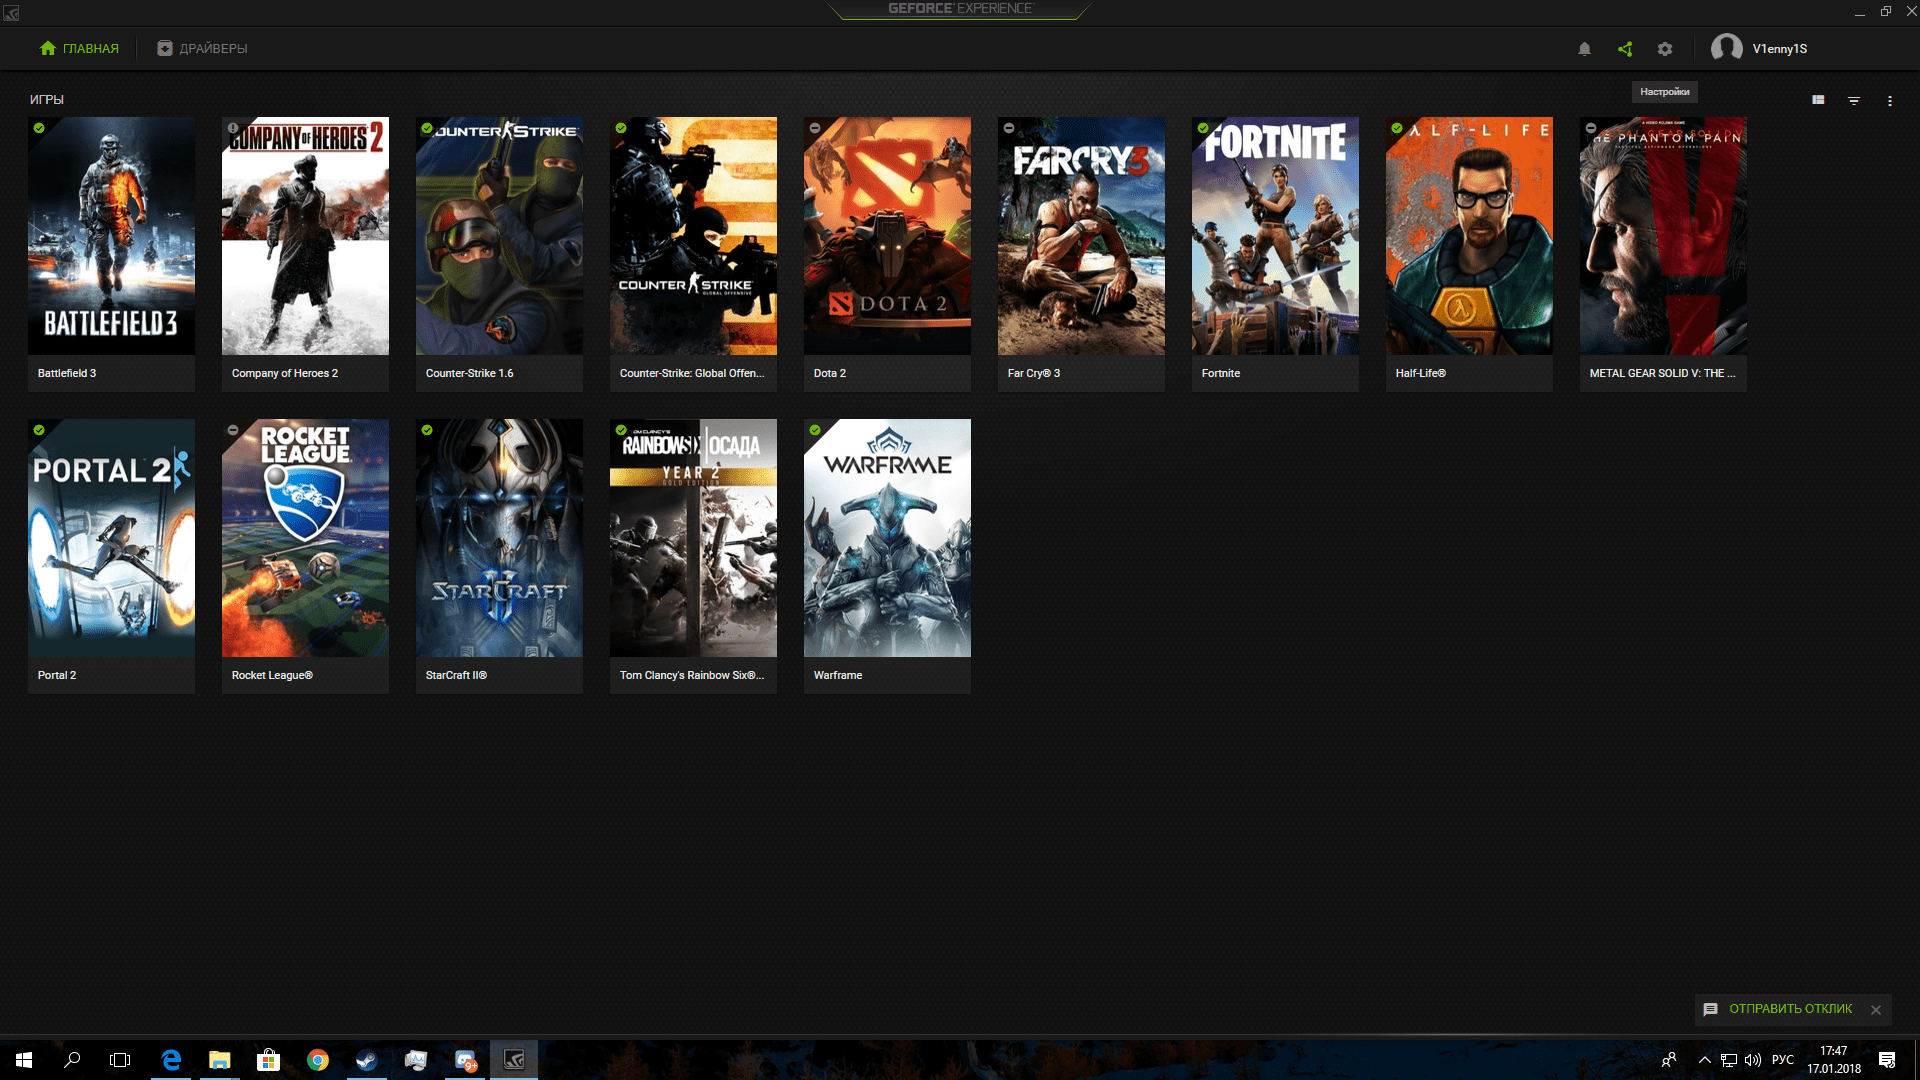Click ОТПРАВИТЬ ОТКЛИК feedback button
1920x1080 pixels.
coord(1778,1009)
